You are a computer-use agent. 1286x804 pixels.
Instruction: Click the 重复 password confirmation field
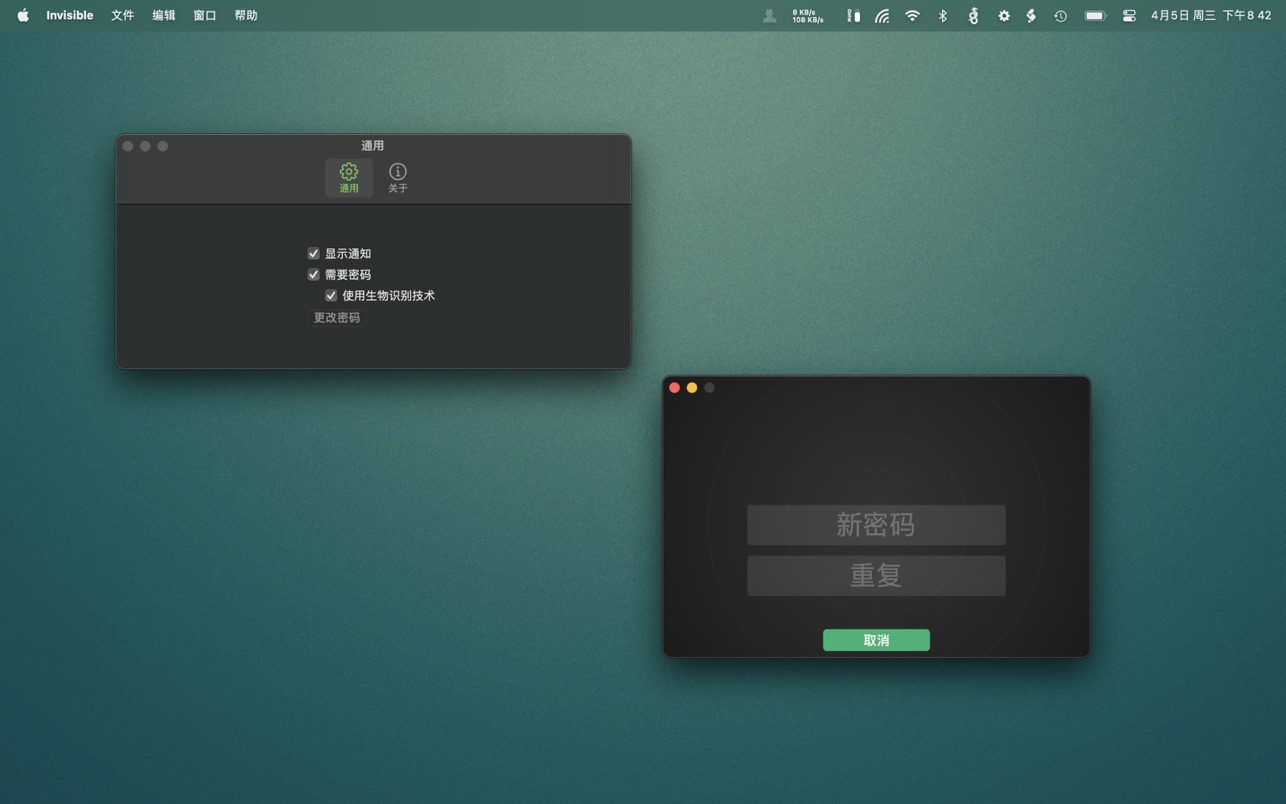click(876, 576)
